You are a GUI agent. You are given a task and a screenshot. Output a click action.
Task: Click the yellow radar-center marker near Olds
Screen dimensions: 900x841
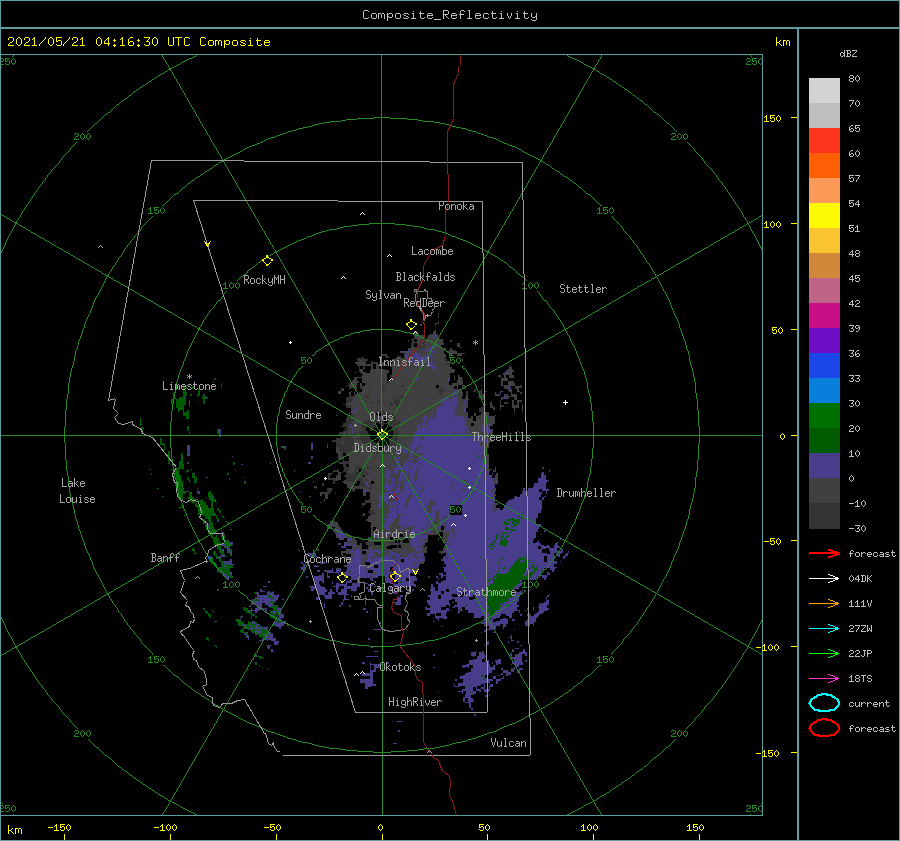(x=382, y=435)
